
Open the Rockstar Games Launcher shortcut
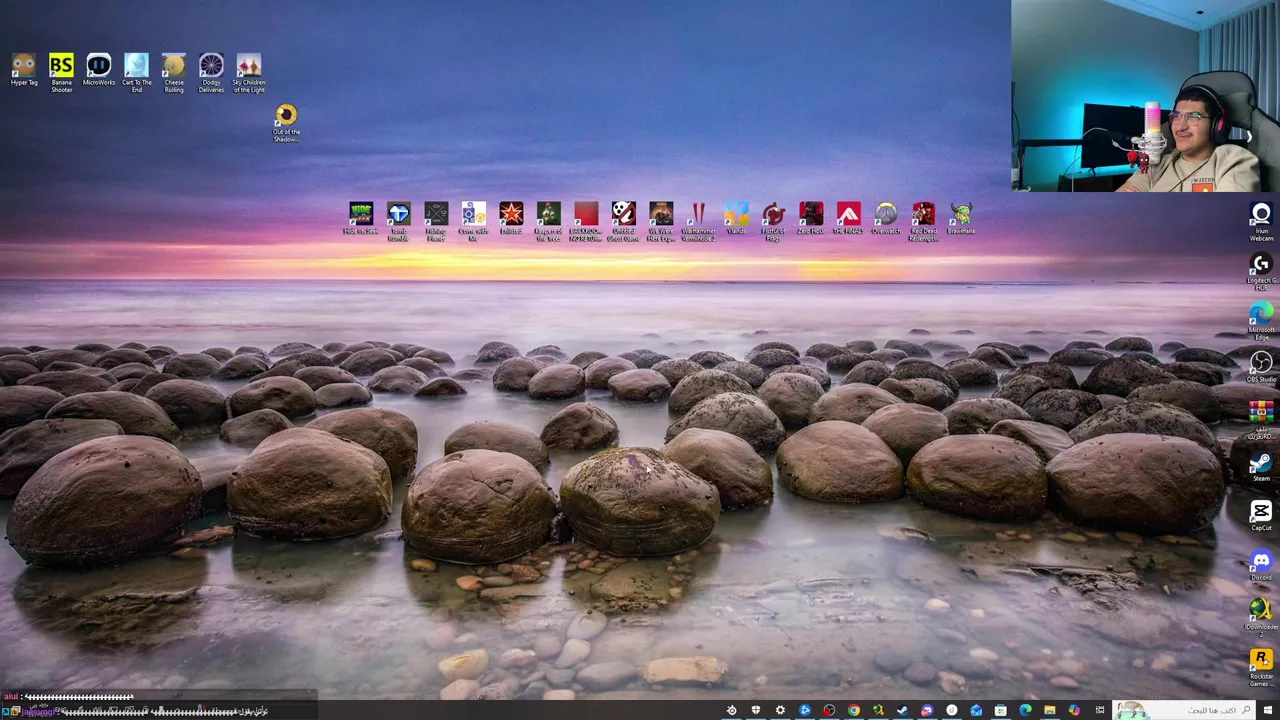pyautogui.click(x=1261, y=666)
